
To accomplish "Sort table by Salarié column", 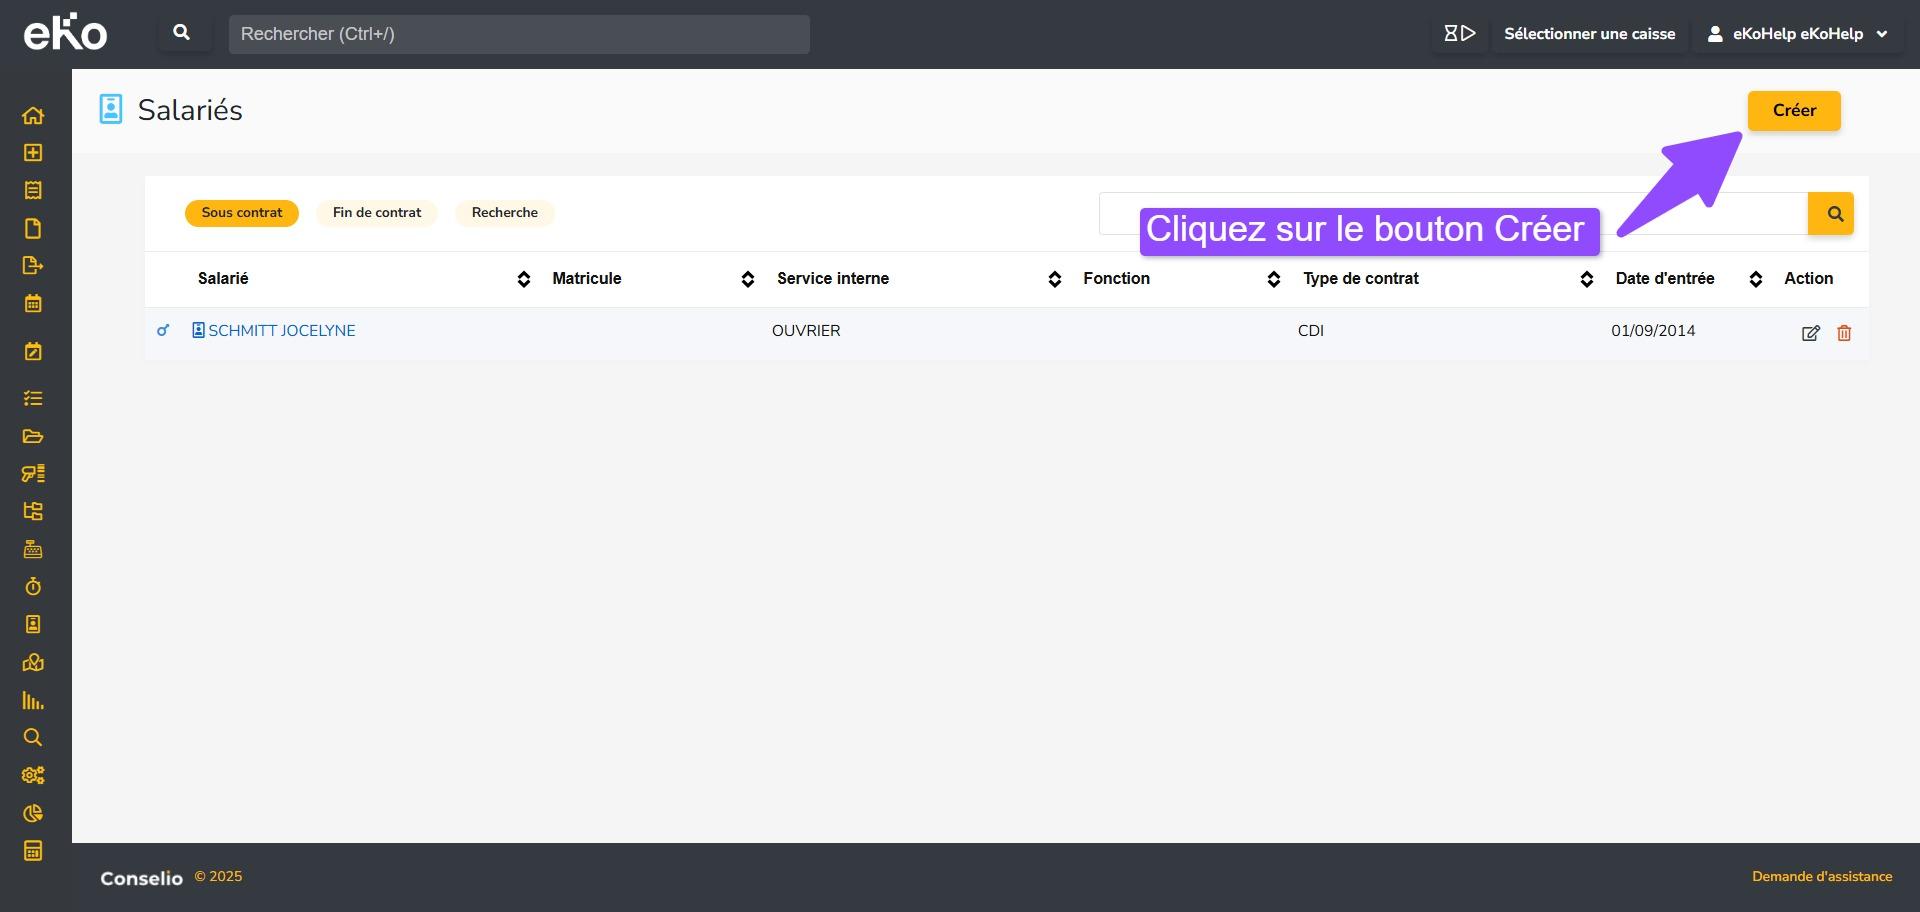I will pos(523,279).
